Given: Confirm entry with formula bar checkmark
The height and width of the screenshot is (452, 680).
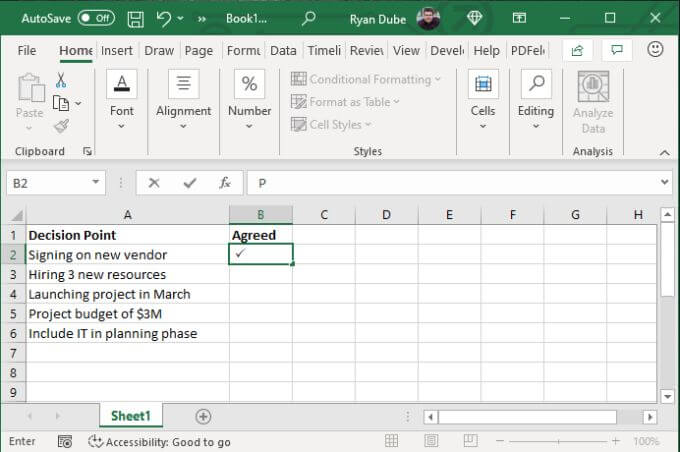Looking at the screenshot, I should (189, 183).
